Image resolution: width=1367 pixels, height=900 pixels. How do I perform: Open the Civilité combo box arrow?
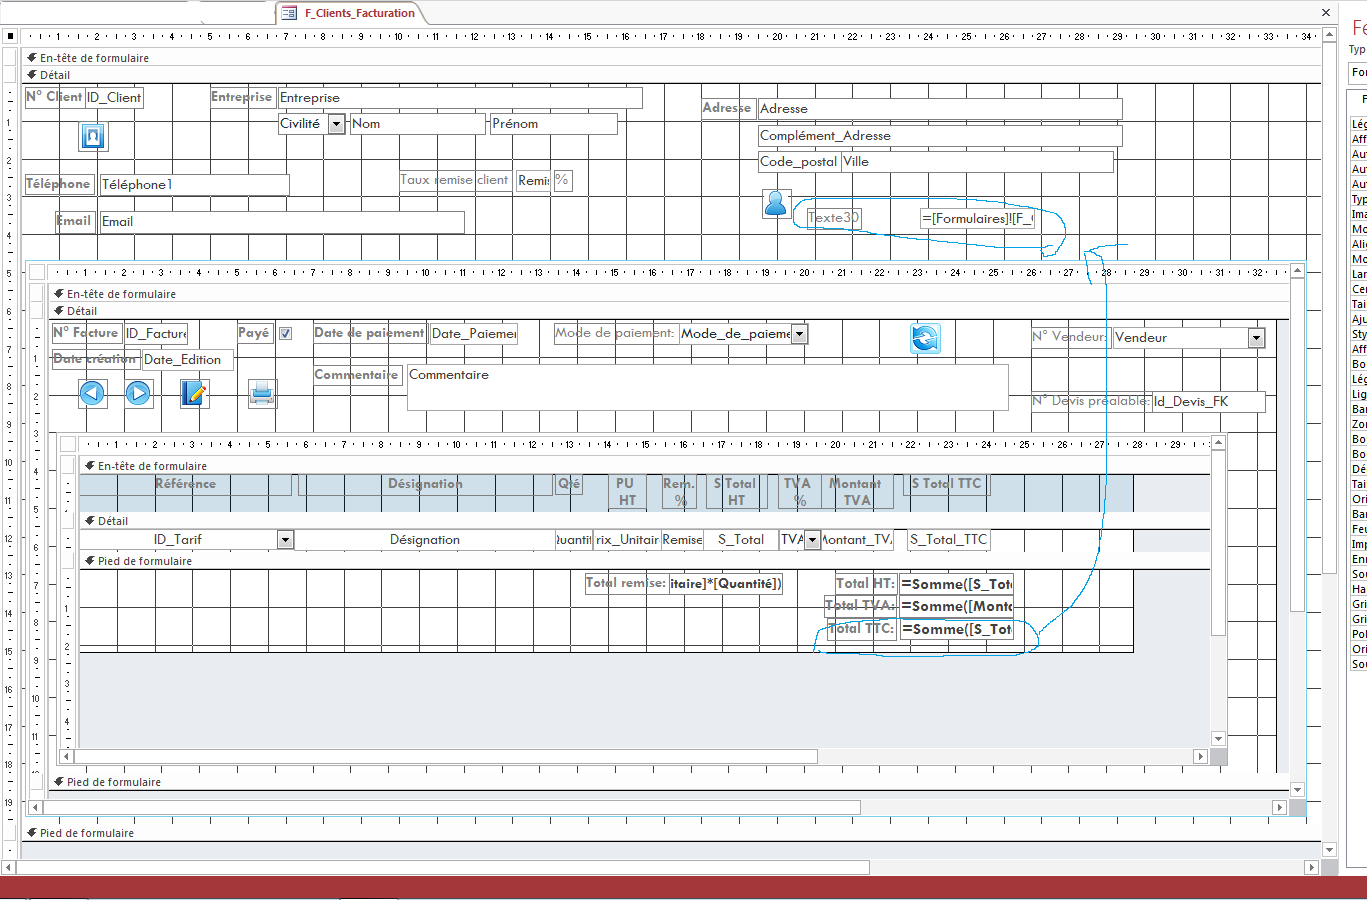point(337,124)
